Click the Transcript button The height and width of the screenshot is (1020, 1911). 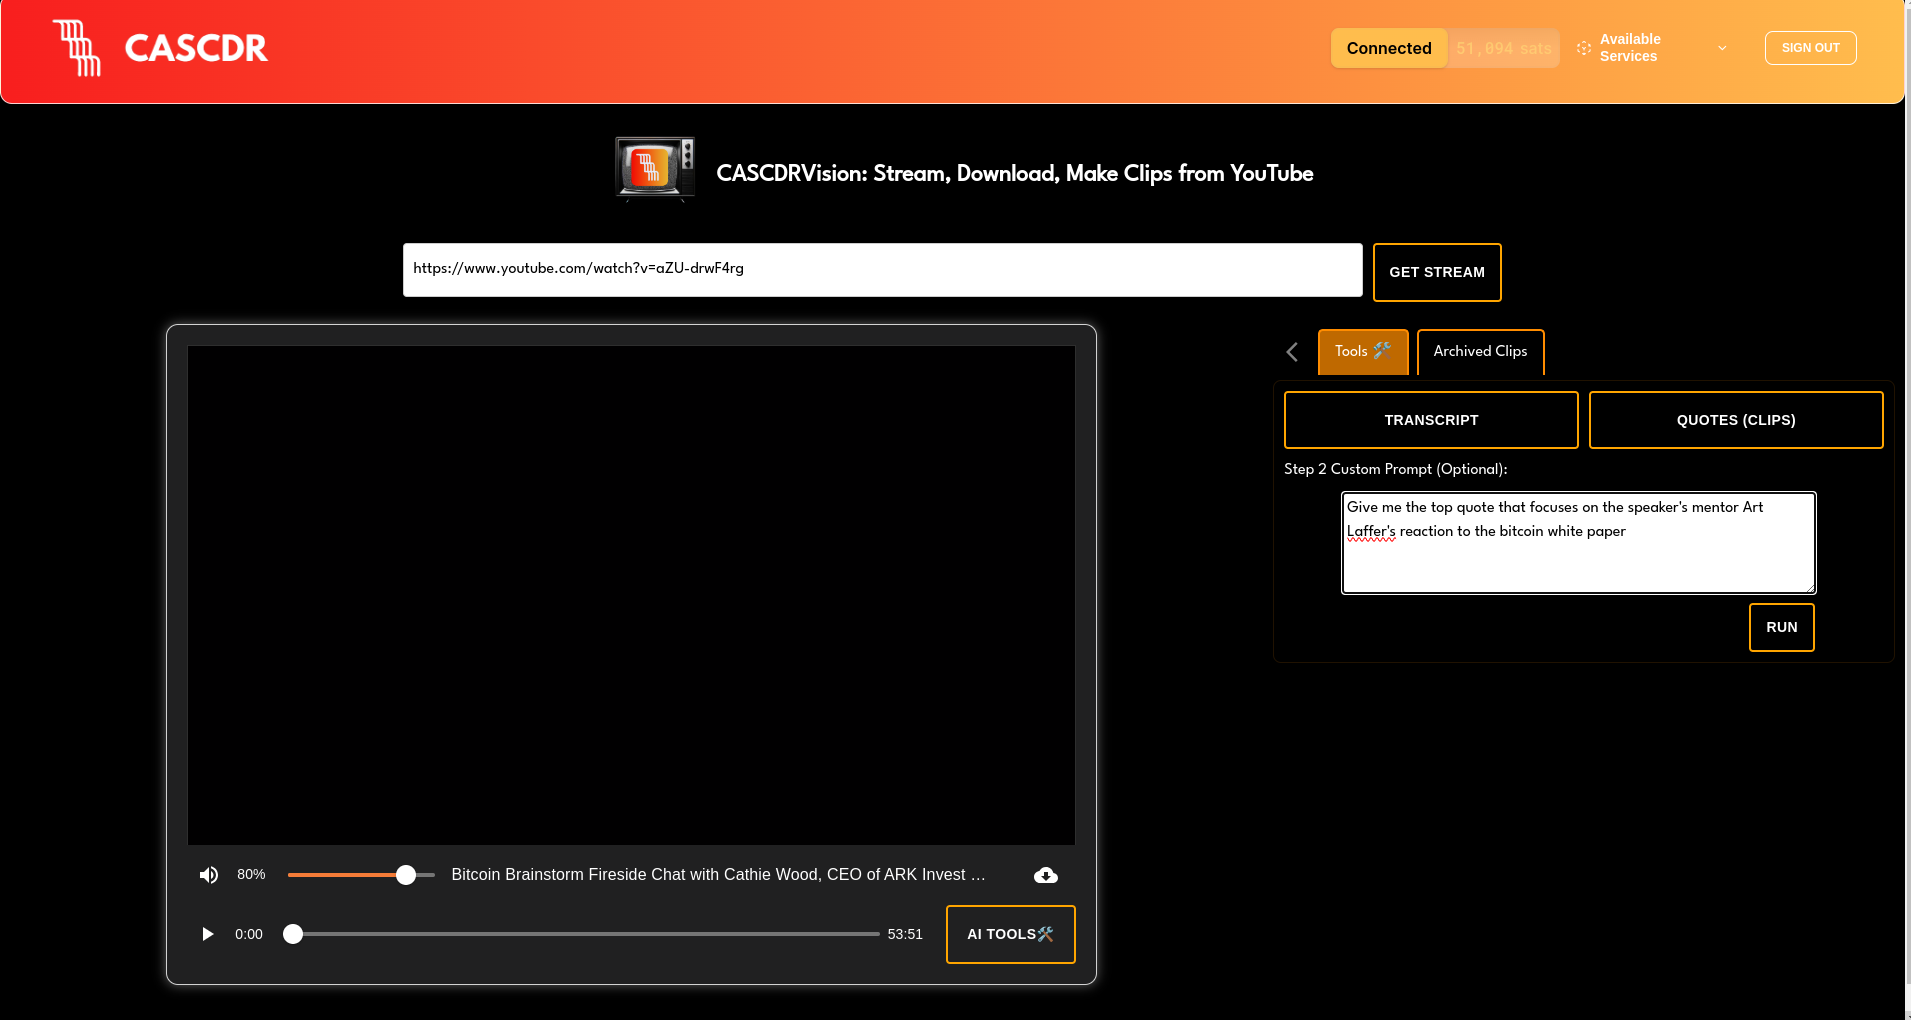point(1430,420)
